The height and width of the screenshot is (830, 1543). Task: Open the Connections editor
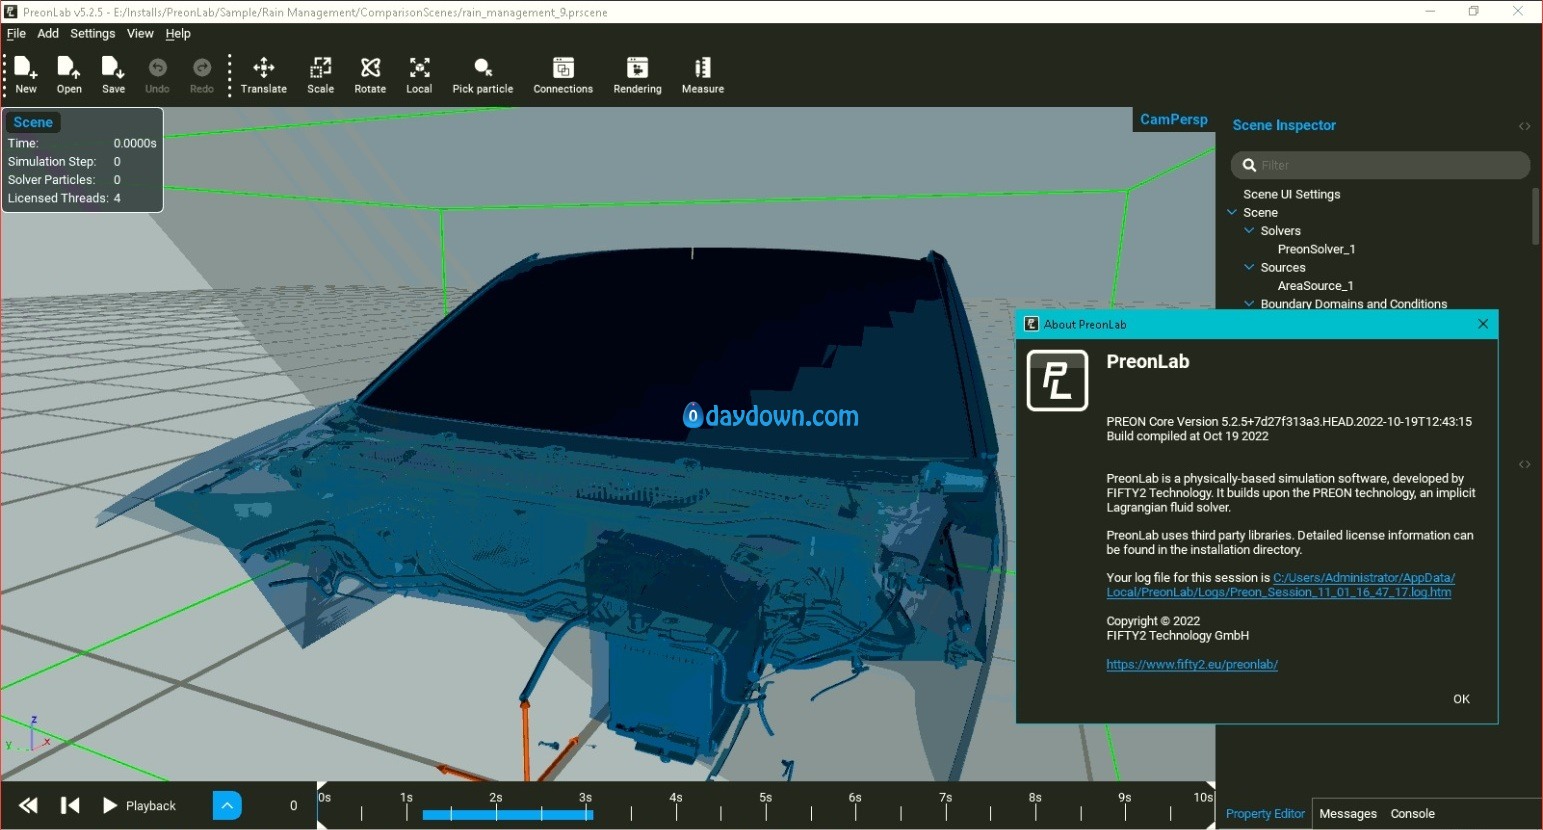click(x=563, y=75)
